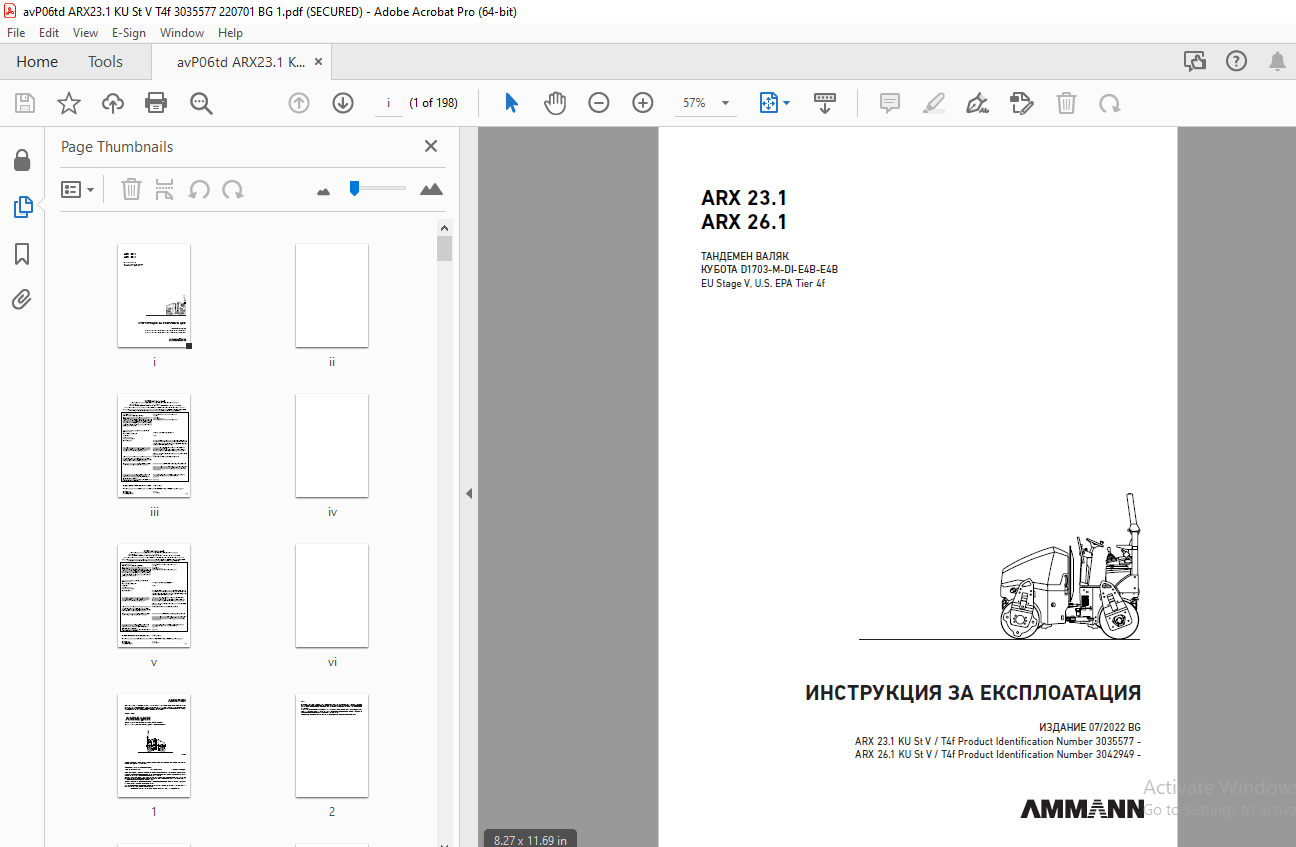
Task: Zoom in with the plus button
Action: click(643, 103)
